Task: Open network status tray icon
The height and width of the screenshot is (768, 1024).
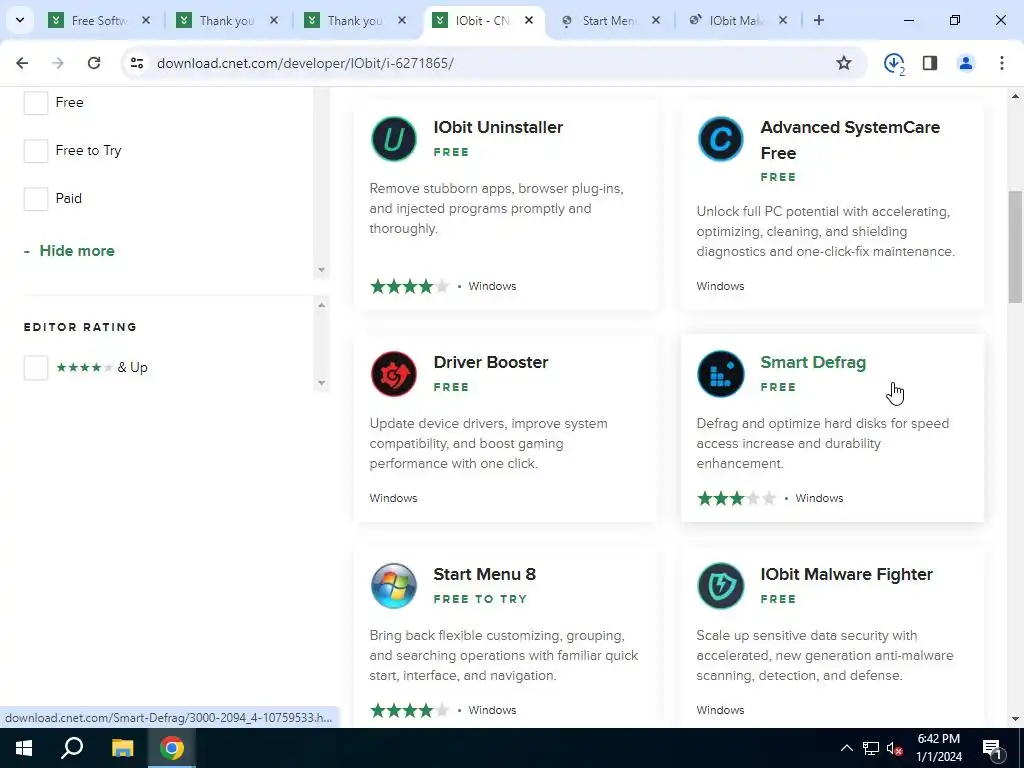Action: click(871, 748)
